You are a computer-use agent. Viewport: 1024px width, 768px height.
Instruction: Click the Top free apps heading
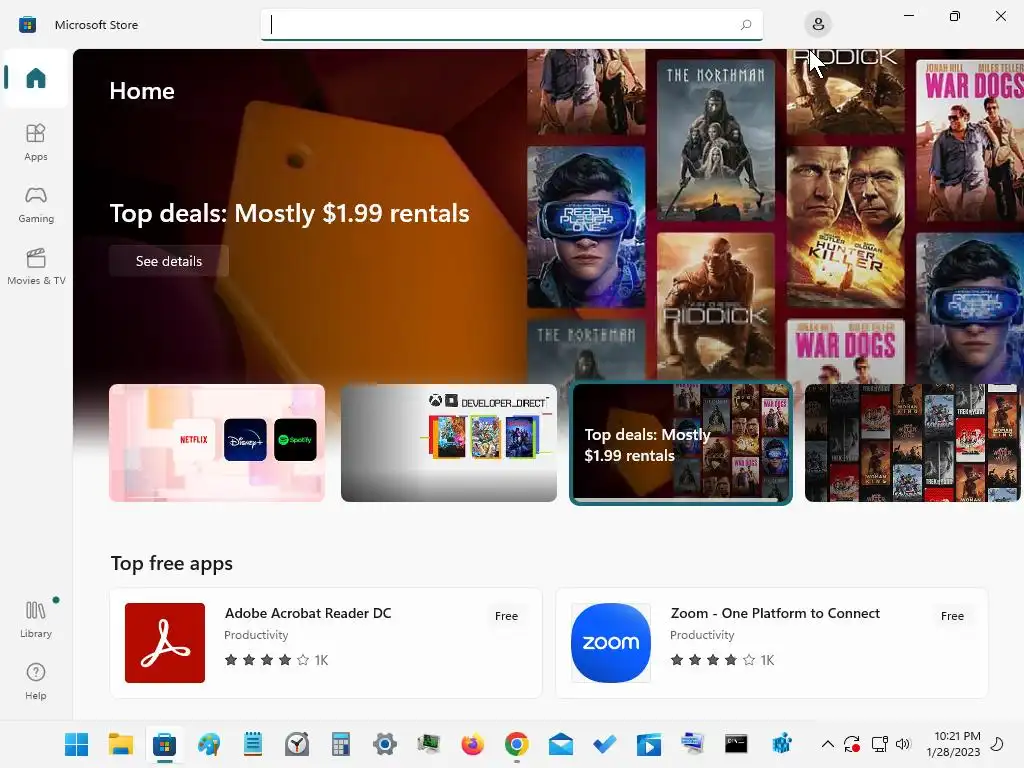(x=172, y=563)
